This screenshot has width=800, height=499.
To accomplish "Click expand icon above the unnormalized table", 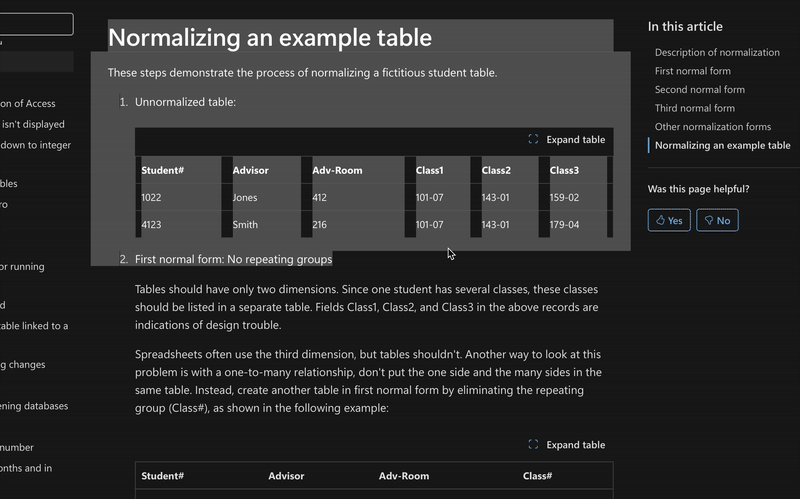I will coord(533,140).
